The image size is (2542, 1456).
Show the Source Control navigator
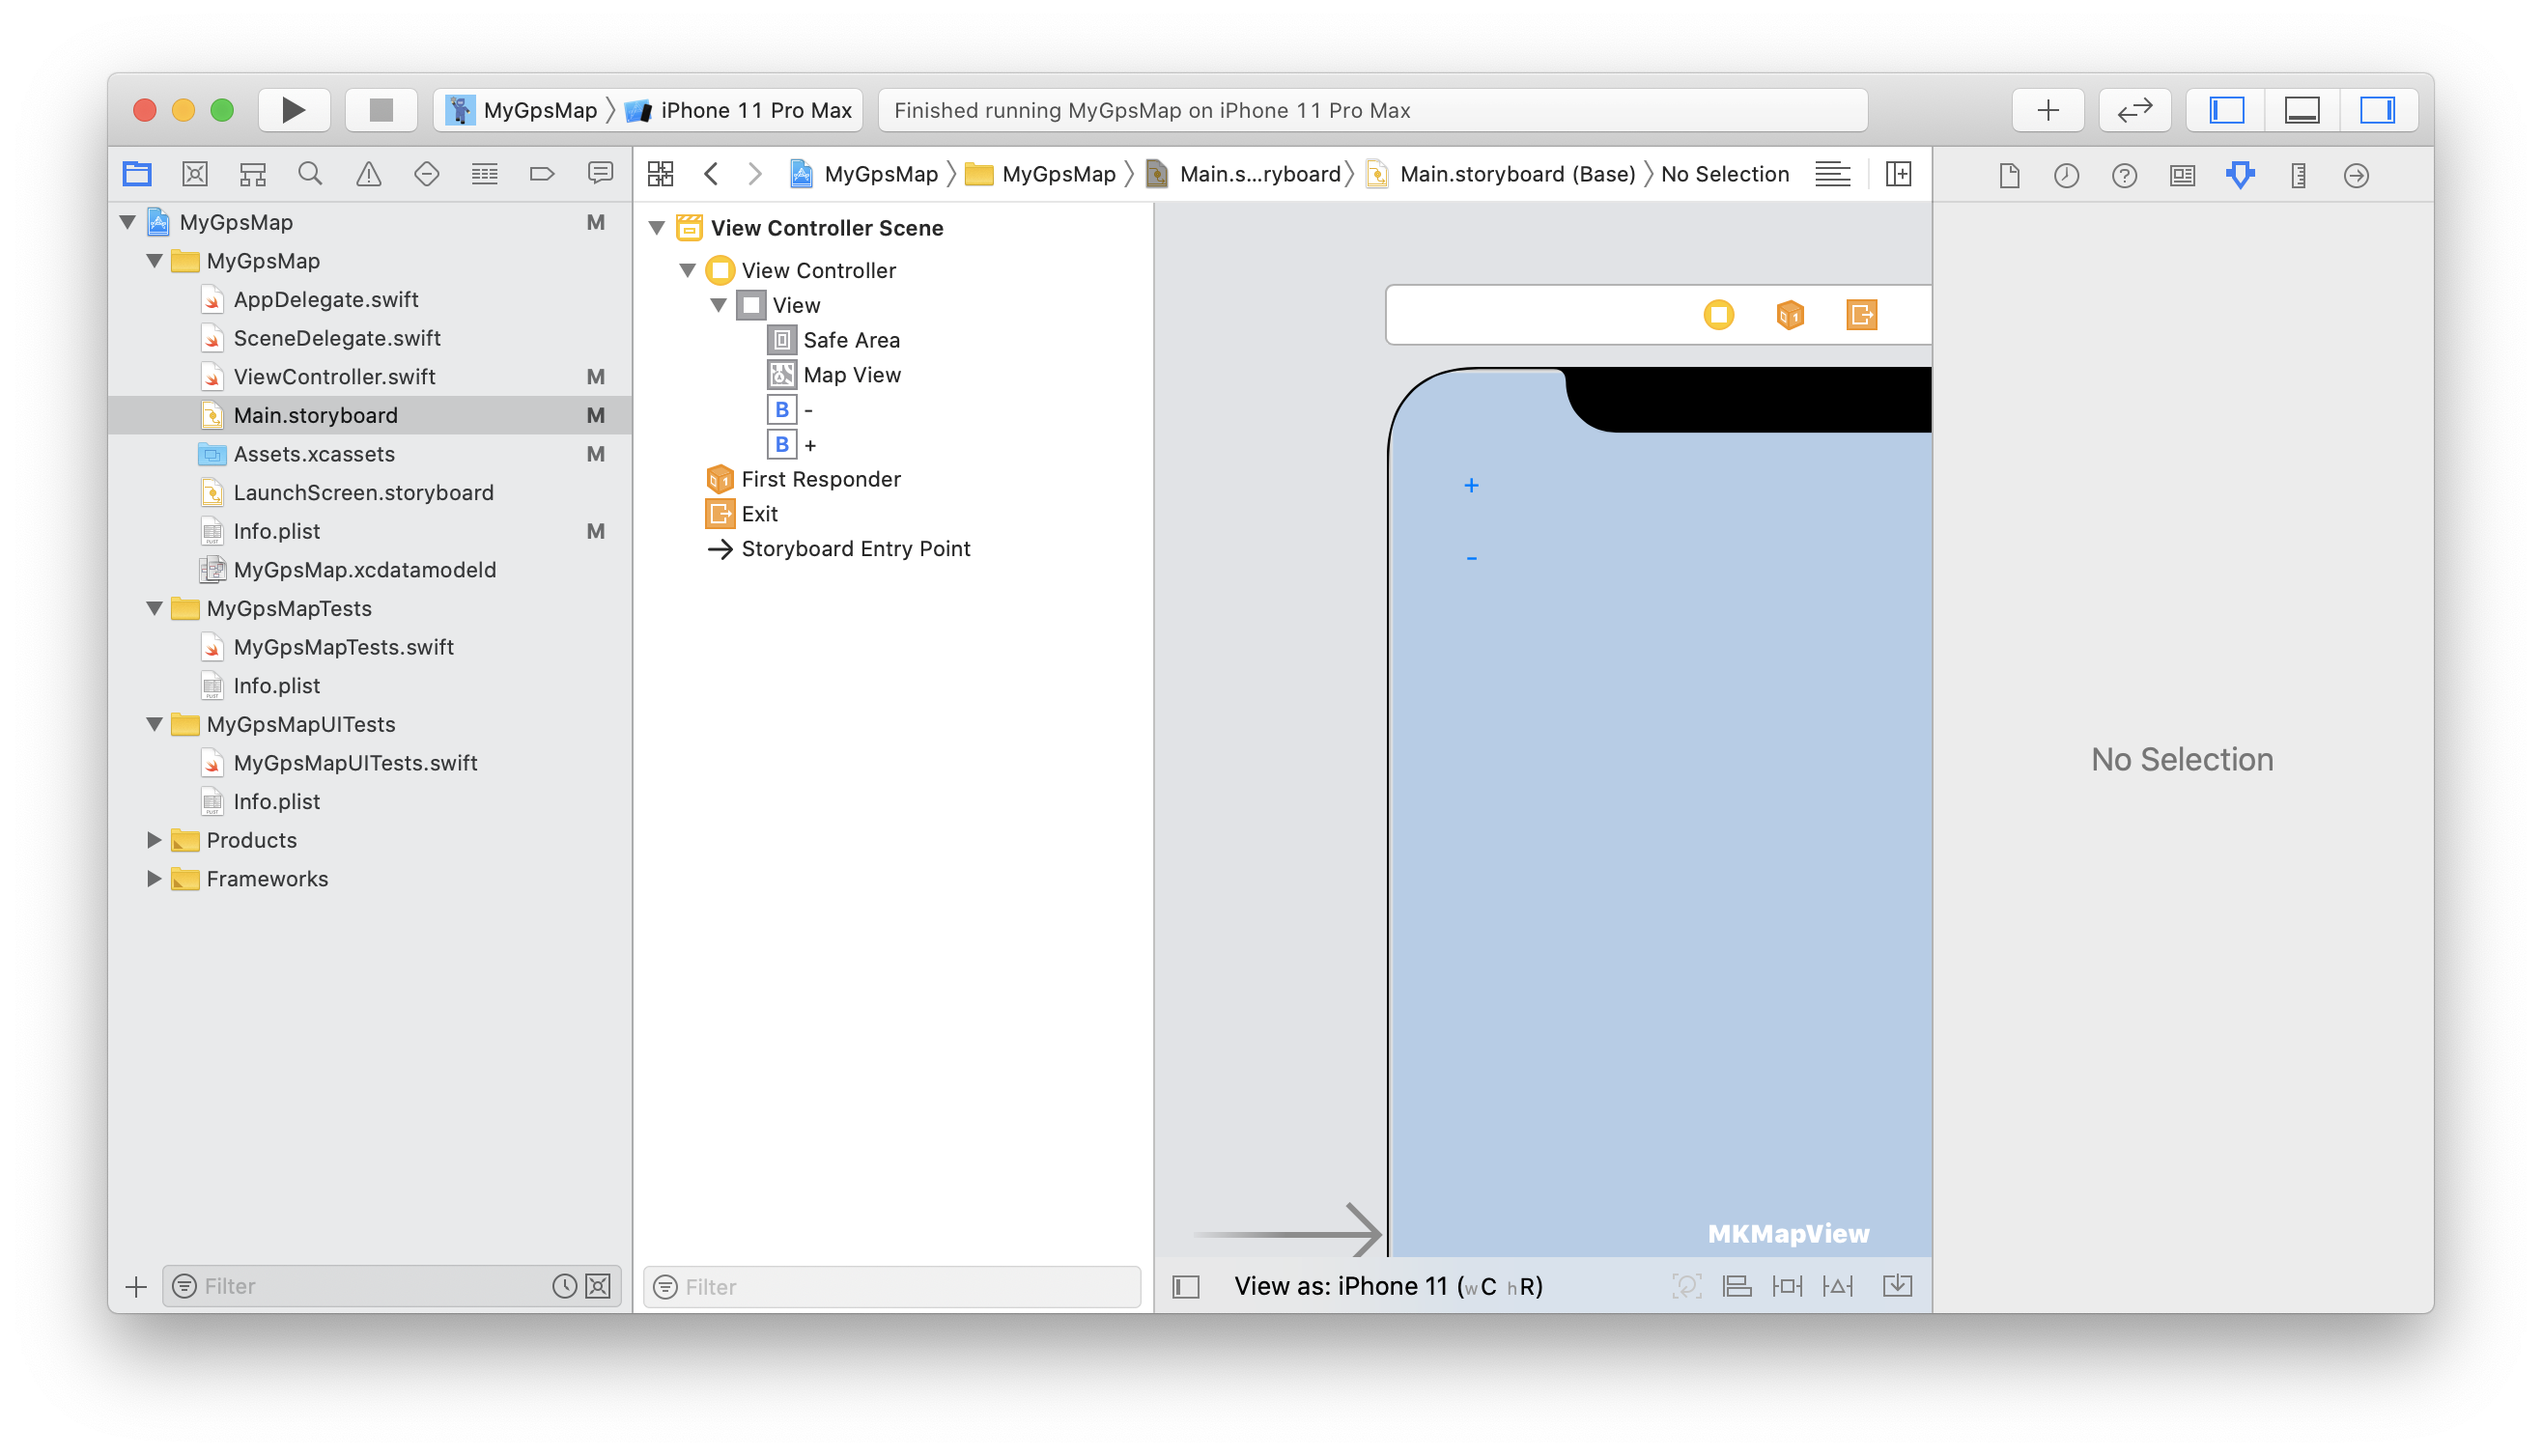pos(195,174)
